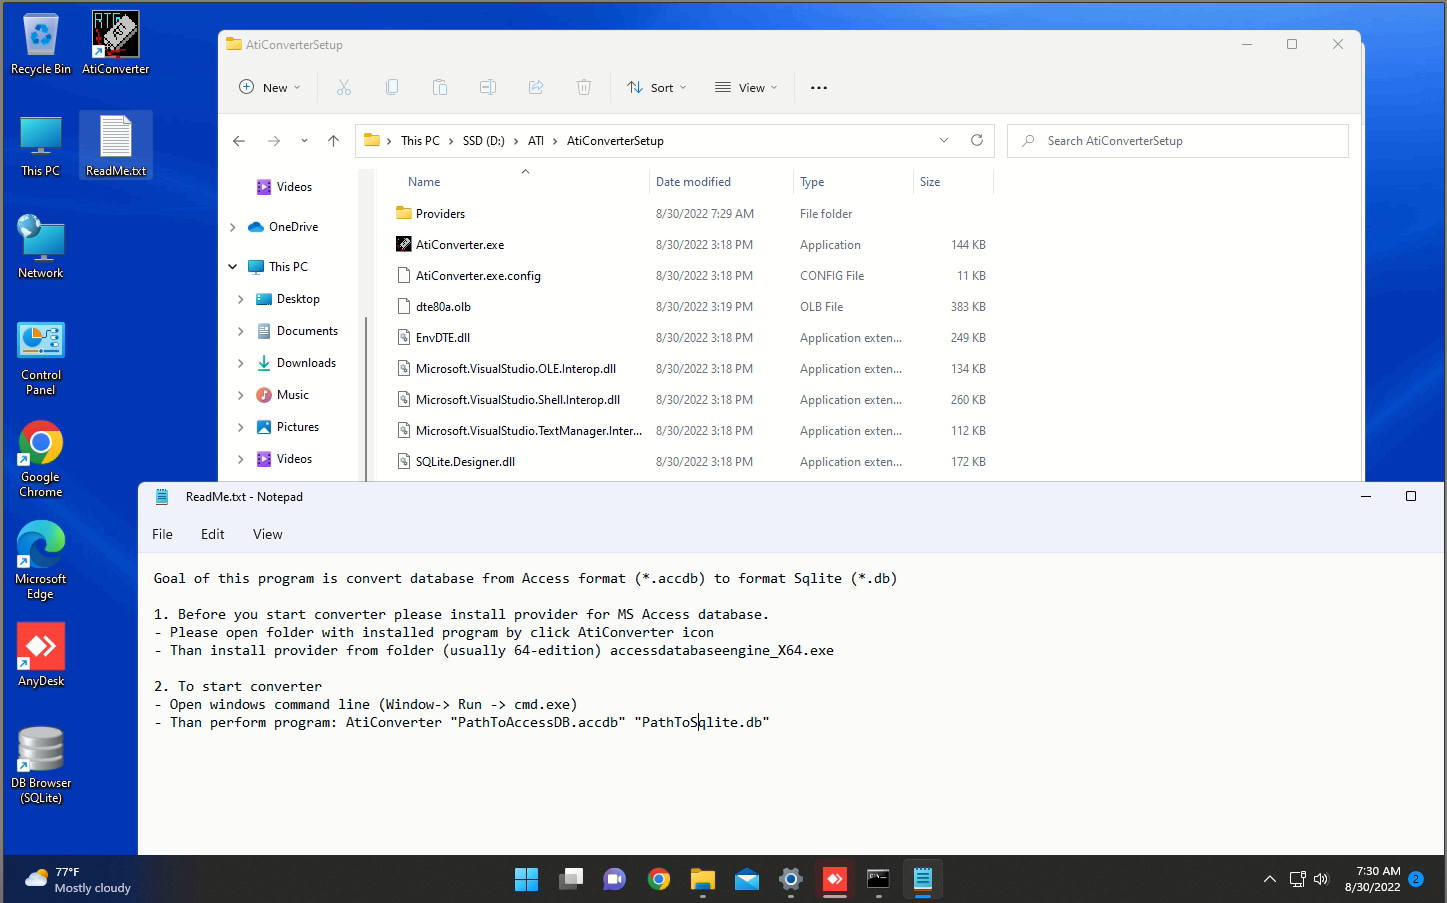
Task: Open the View dropdown in Explorer
Action: (746, 88)
